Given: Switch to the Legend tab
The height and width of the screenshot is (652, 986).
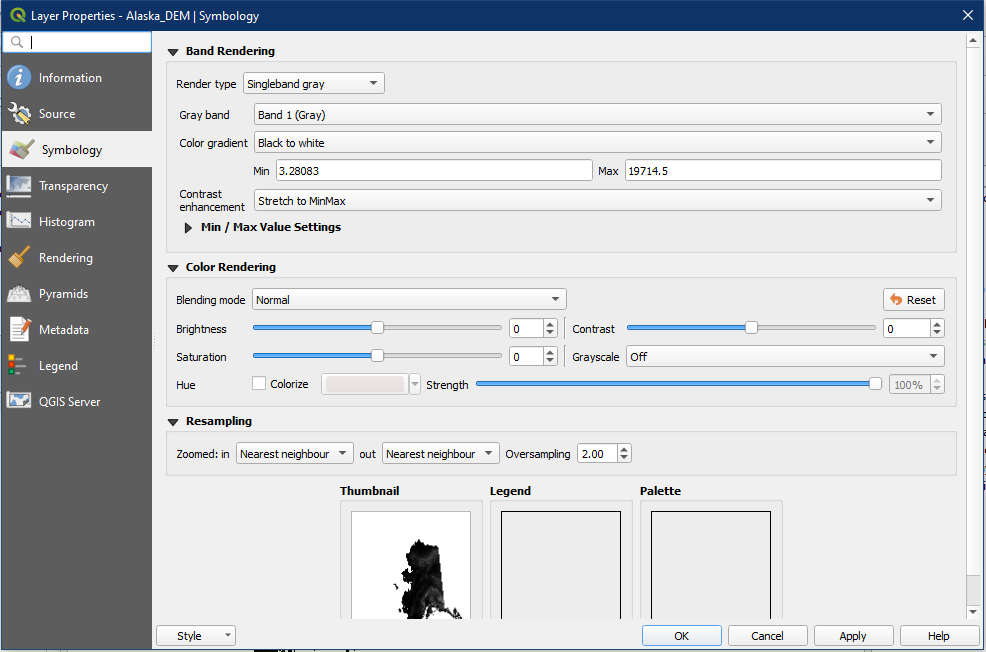Looking at the screenshot, I should (58, 366).
